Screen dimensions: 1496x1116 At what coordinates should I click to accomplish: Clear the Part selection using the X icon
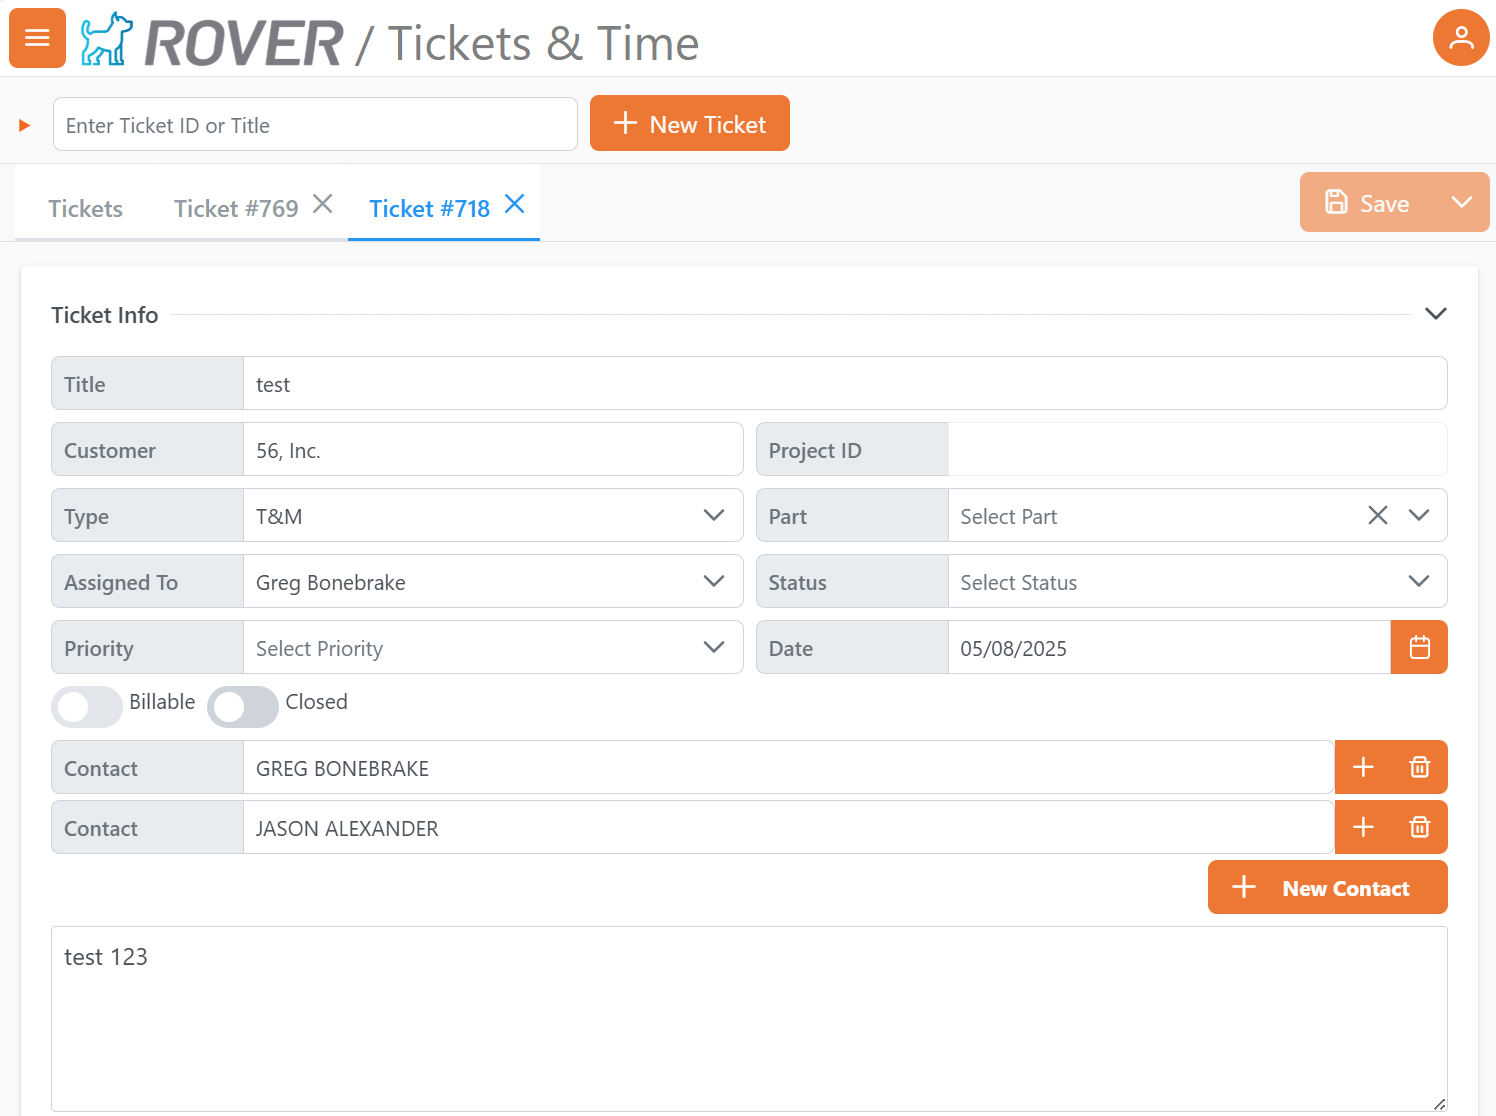1377,515
